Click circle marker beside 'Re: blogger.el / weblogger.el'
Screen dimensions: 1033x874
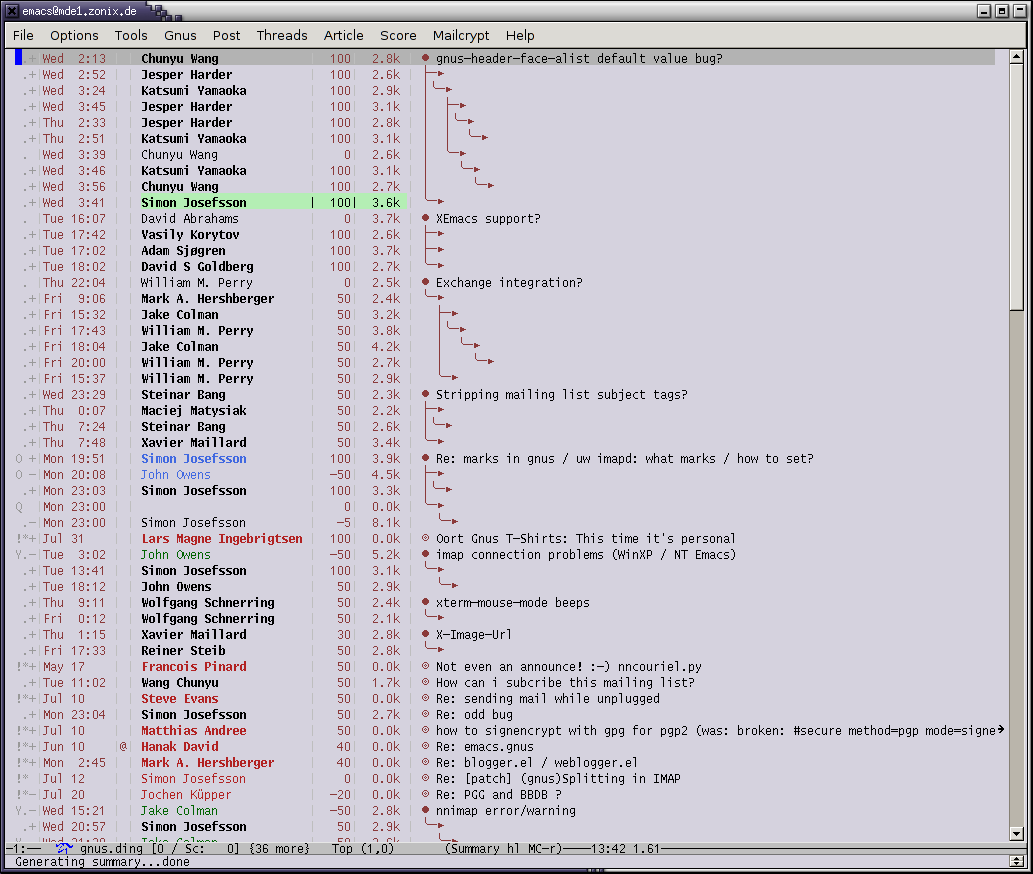point(426,762)
